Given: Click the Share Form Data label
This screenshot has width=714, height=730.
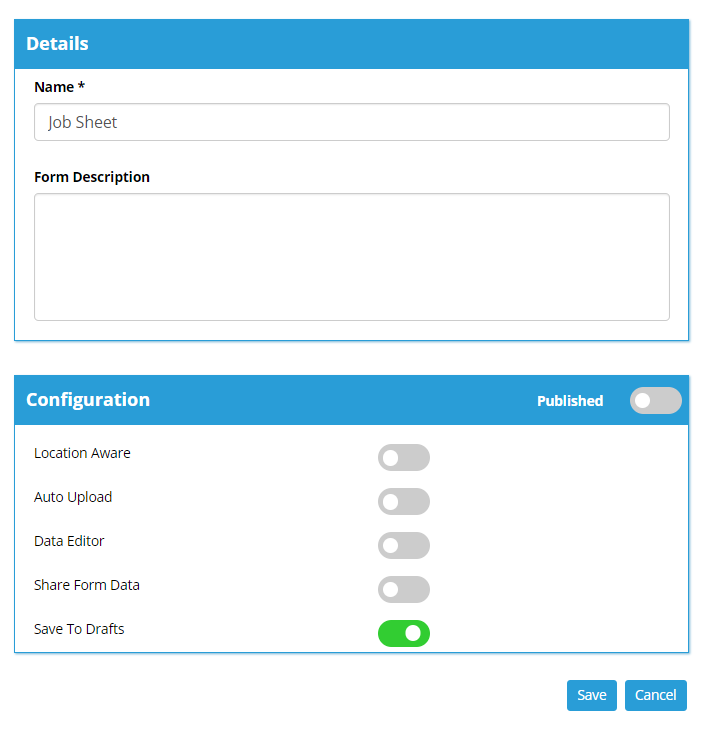Looking at the screenshot, I should [87, 585].
